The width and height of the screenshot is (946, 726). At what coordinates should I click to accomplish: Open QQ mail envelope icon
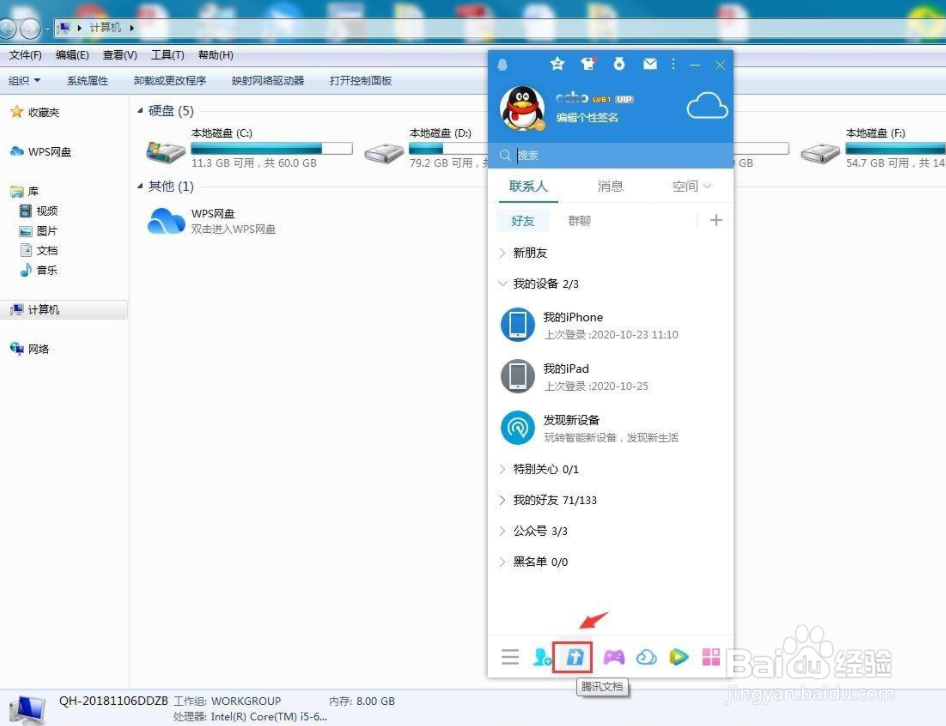(650, 64)
